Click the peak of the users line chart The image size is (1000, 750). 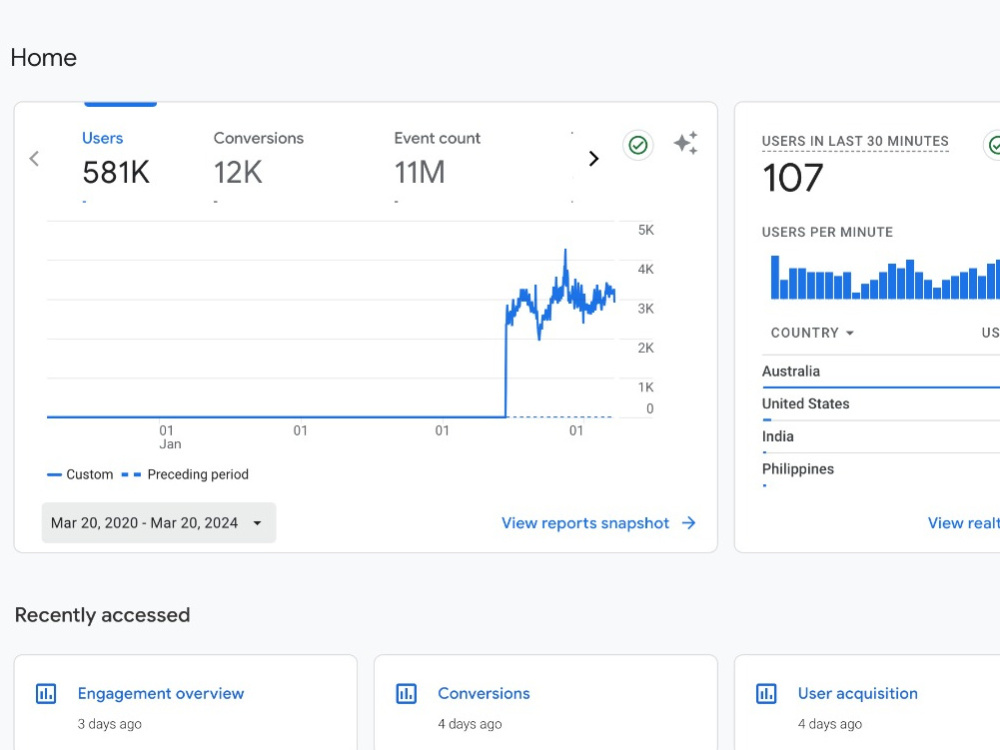coord(565,251)
